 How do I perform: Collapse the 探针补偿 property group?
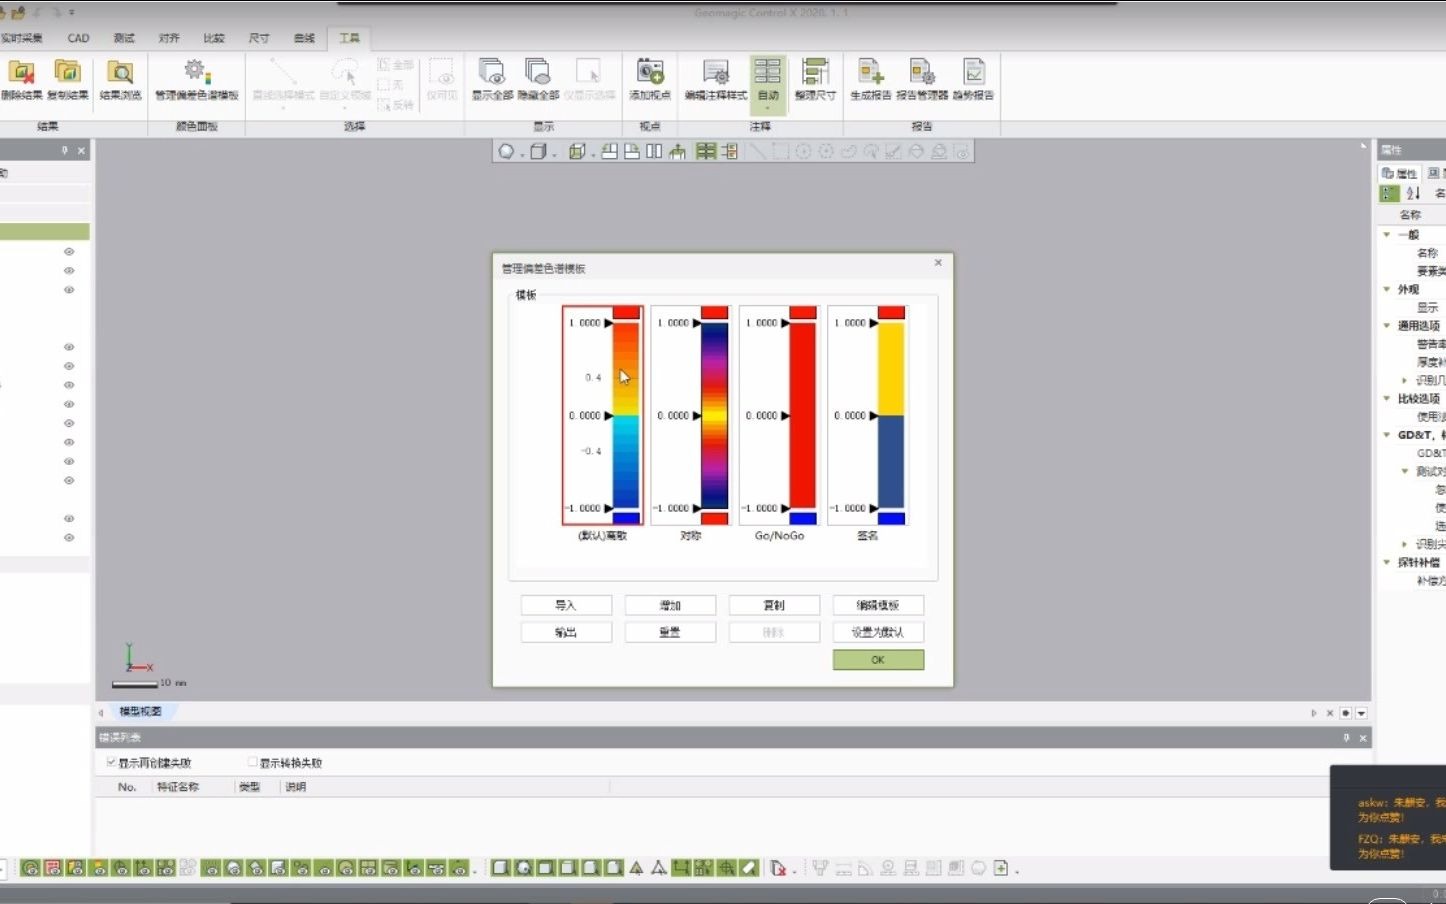coord(1387,562)
